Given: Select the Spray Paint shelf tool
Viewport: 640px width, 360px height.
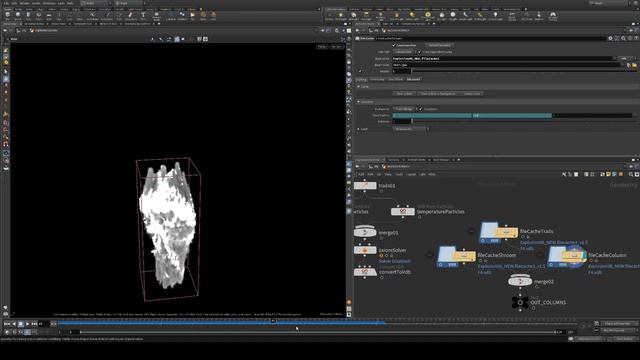Looking at the screenshot, I should 131,16.
